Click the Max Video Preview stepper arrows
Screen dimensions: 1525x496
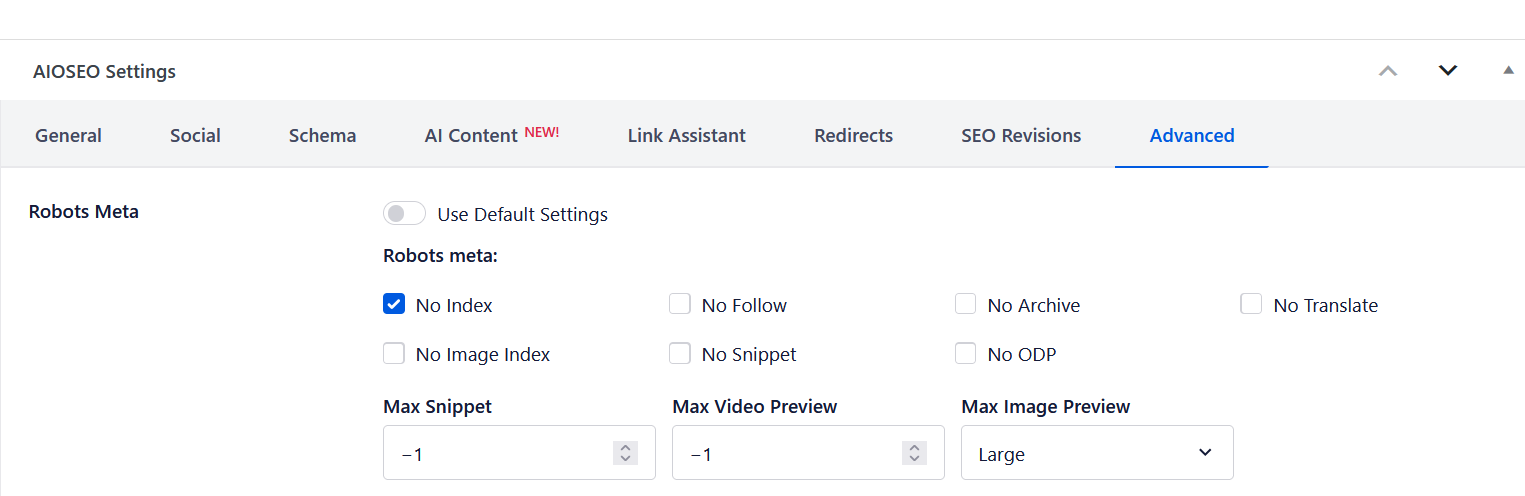[914, 453]
